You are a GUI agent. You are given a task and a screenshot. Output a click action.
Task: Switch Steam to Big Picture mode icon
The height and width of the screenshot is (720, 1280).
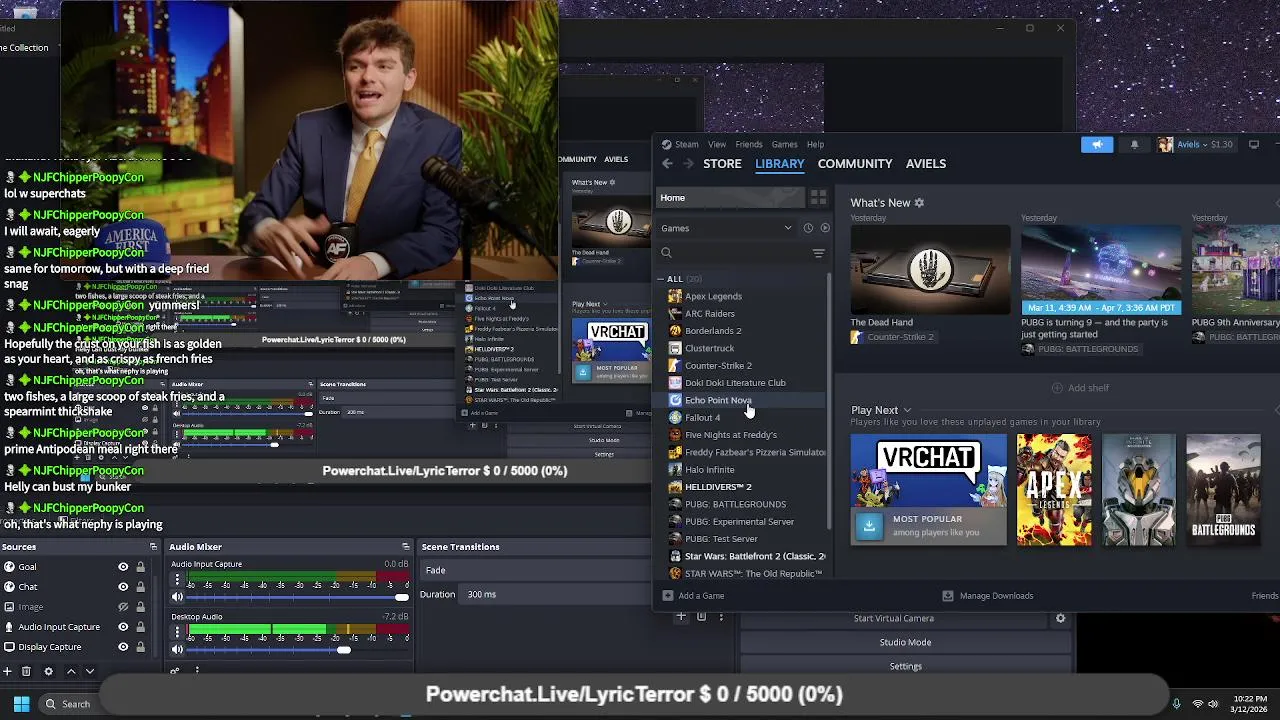point(1254,144)
